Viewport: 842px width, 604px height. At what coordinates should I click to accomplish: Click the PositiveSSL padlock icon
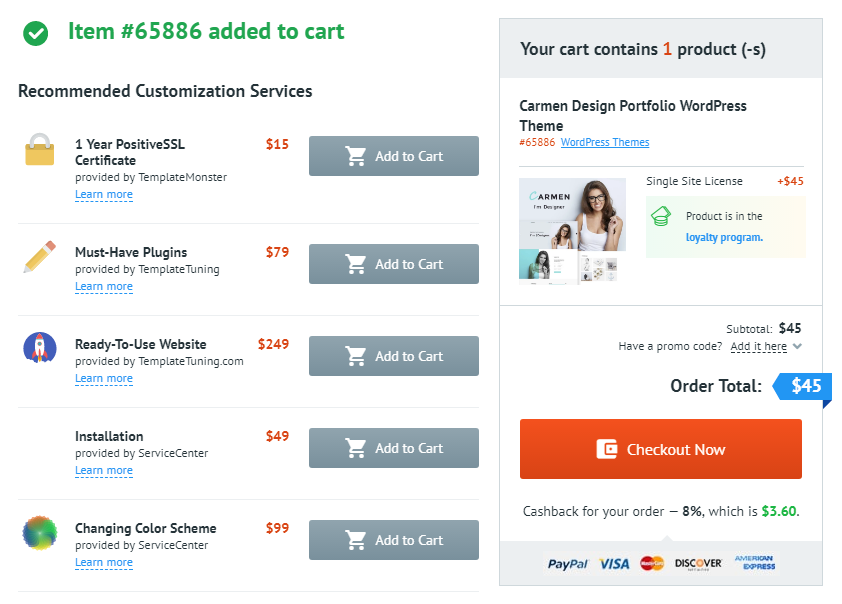pyautogui.click(x=40, y=150)
